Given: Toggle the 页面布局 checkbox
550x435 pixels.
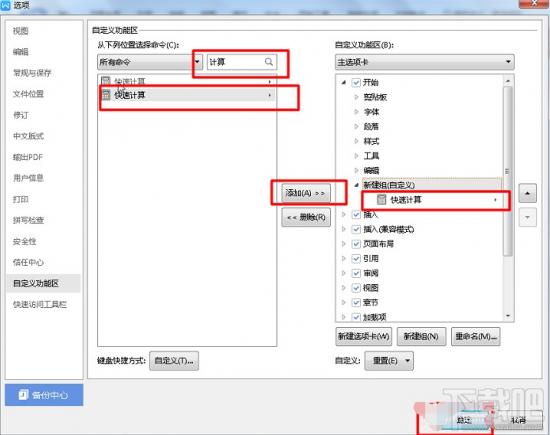Looking at the screenshot, I should point(356,244).
